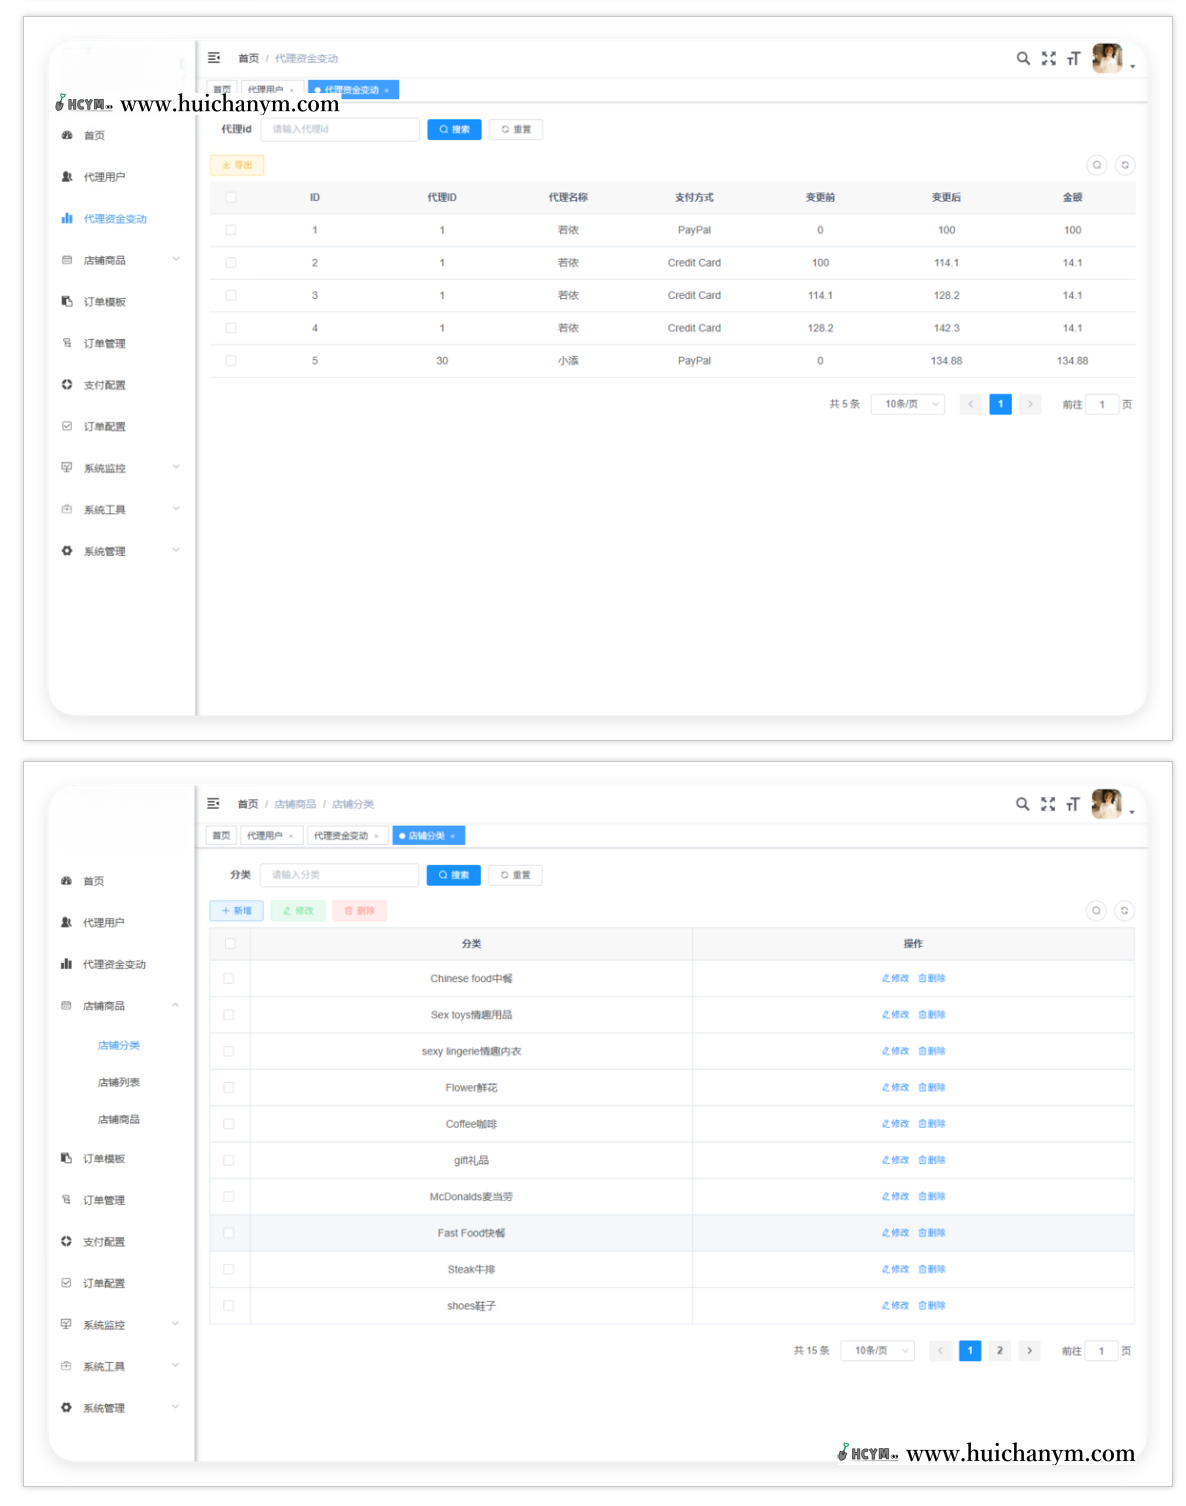Tick the checkbox for Flower鲜花 category
Image resolution: width=1186 pixels, height=1506 pixels.
coord(229,1088)
